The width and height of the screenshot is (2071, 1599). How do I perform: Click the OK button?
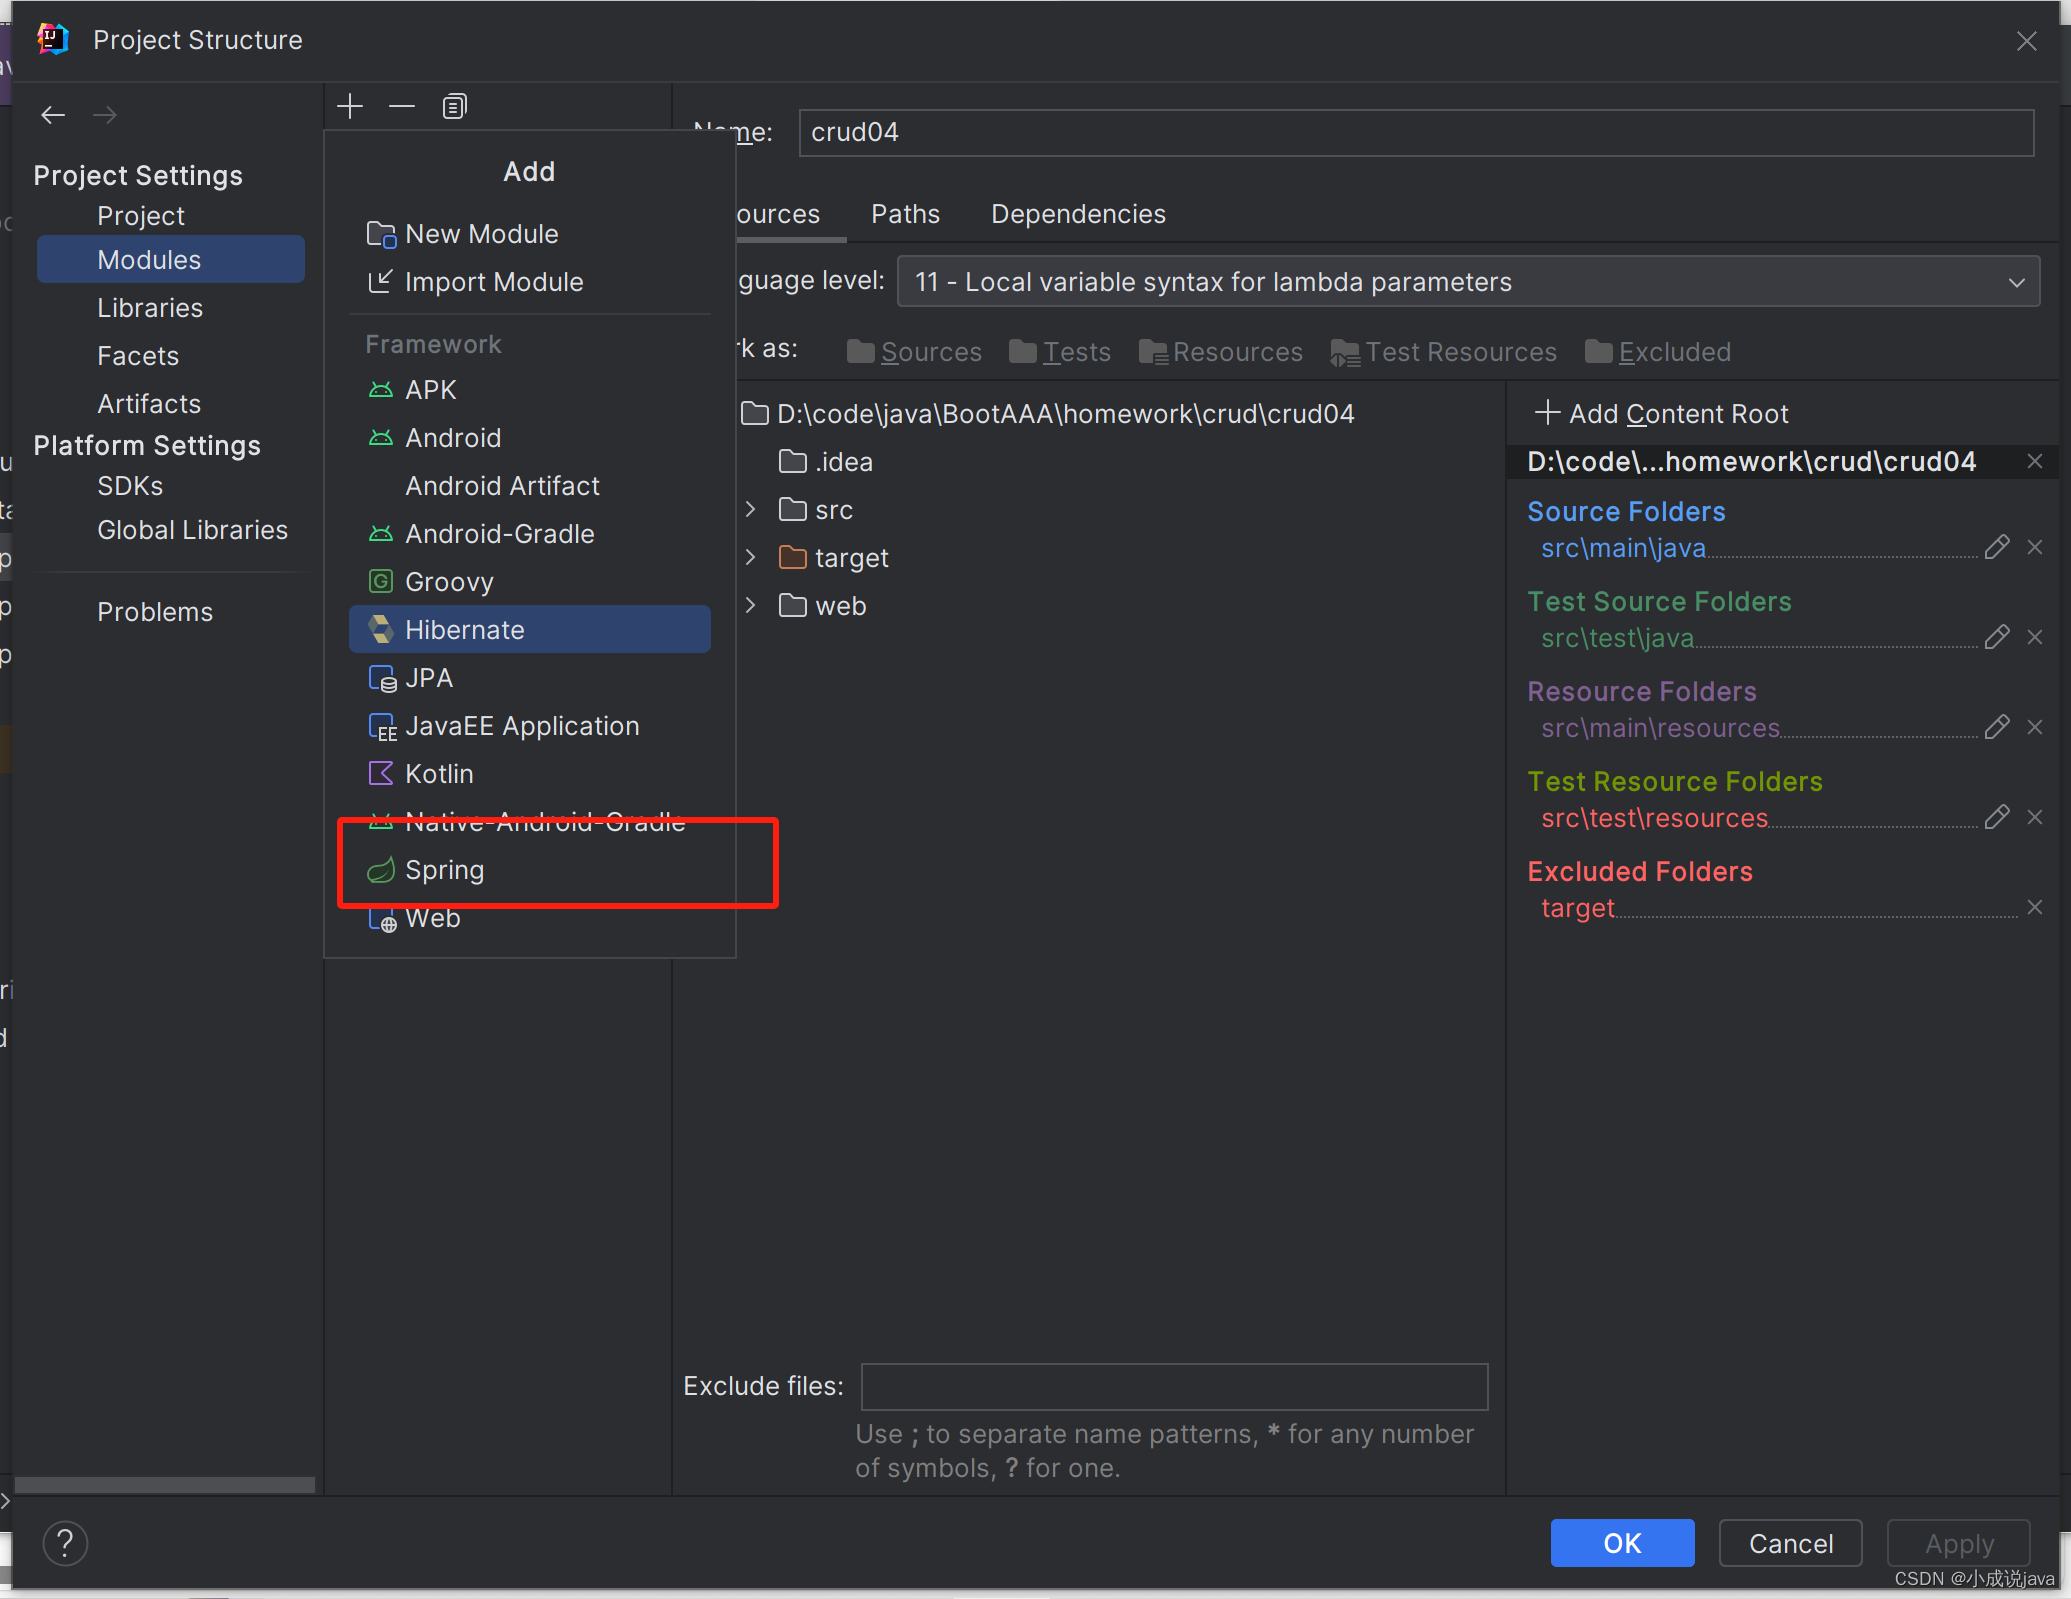1621,1543
